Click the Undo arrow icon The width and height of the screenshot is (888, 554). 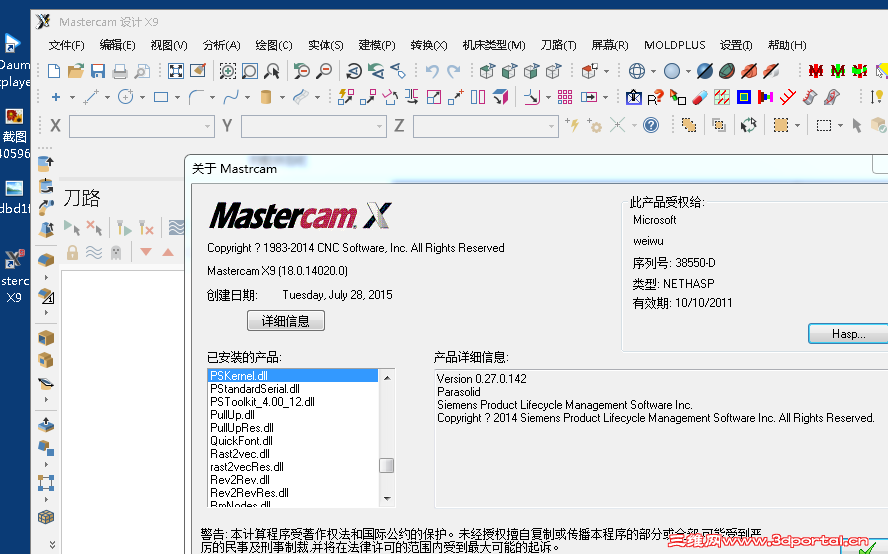pos(432,71)
